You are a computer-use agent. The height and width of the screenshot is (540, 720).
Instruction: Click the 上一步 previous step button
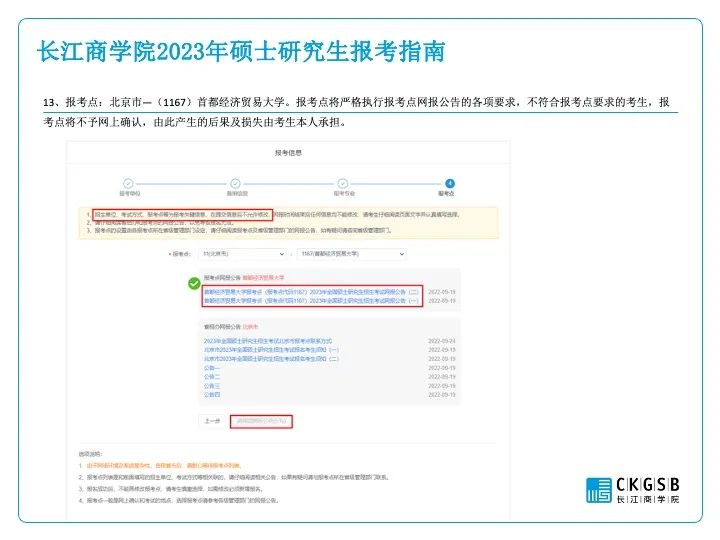[212, 421]
